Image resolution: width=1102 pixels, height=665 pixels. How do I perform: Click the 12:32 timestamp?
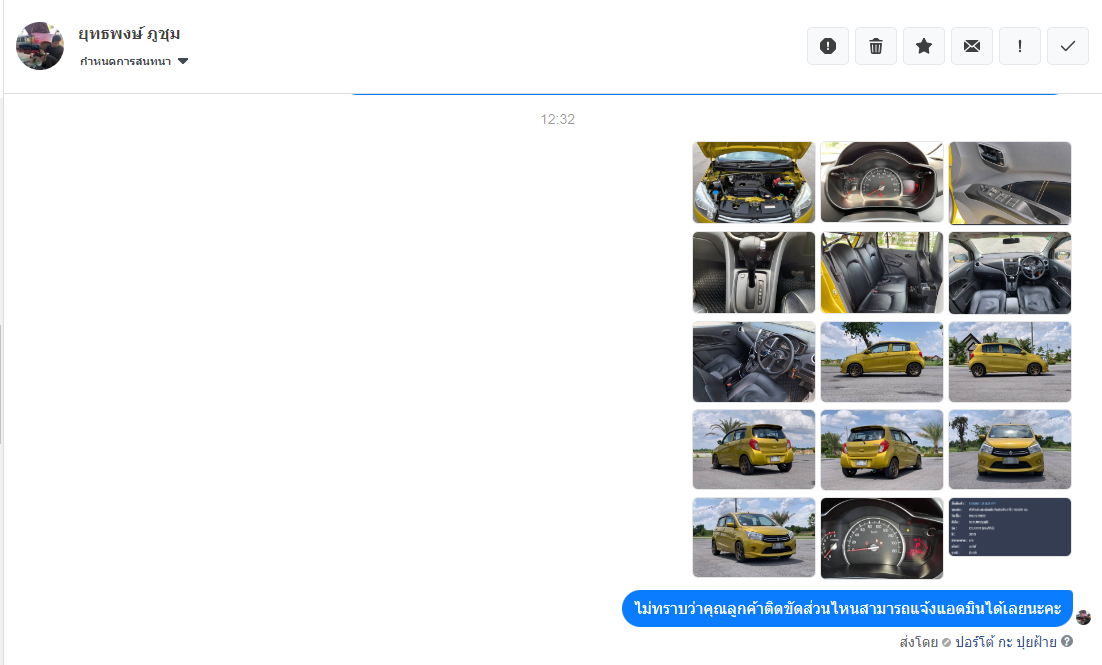(557, 120)
